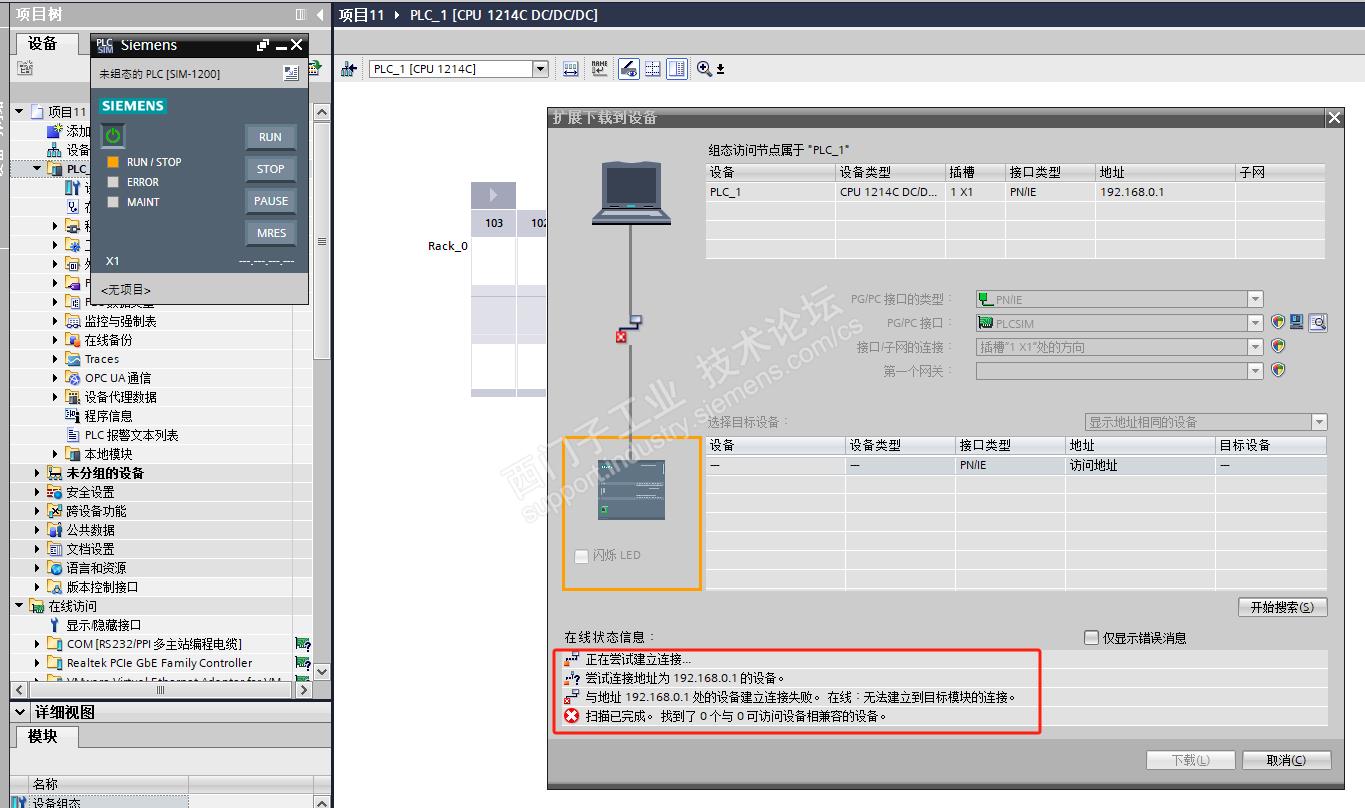Select 语言和资源 in the project tree
Viewport: 1365px width, 808px height.
[x=96, y=568]
